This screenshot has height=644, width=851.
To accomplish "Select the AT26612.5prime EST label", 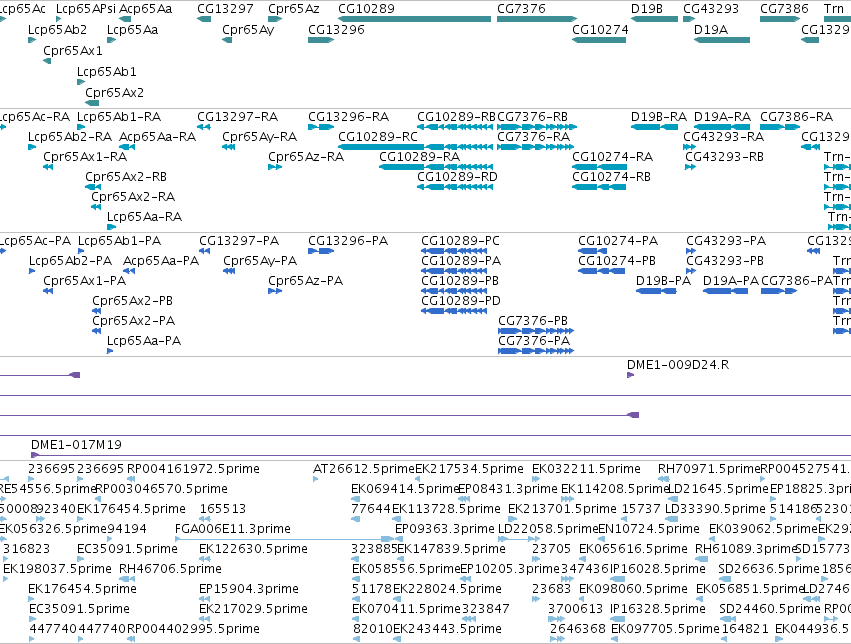I will 364,469.
